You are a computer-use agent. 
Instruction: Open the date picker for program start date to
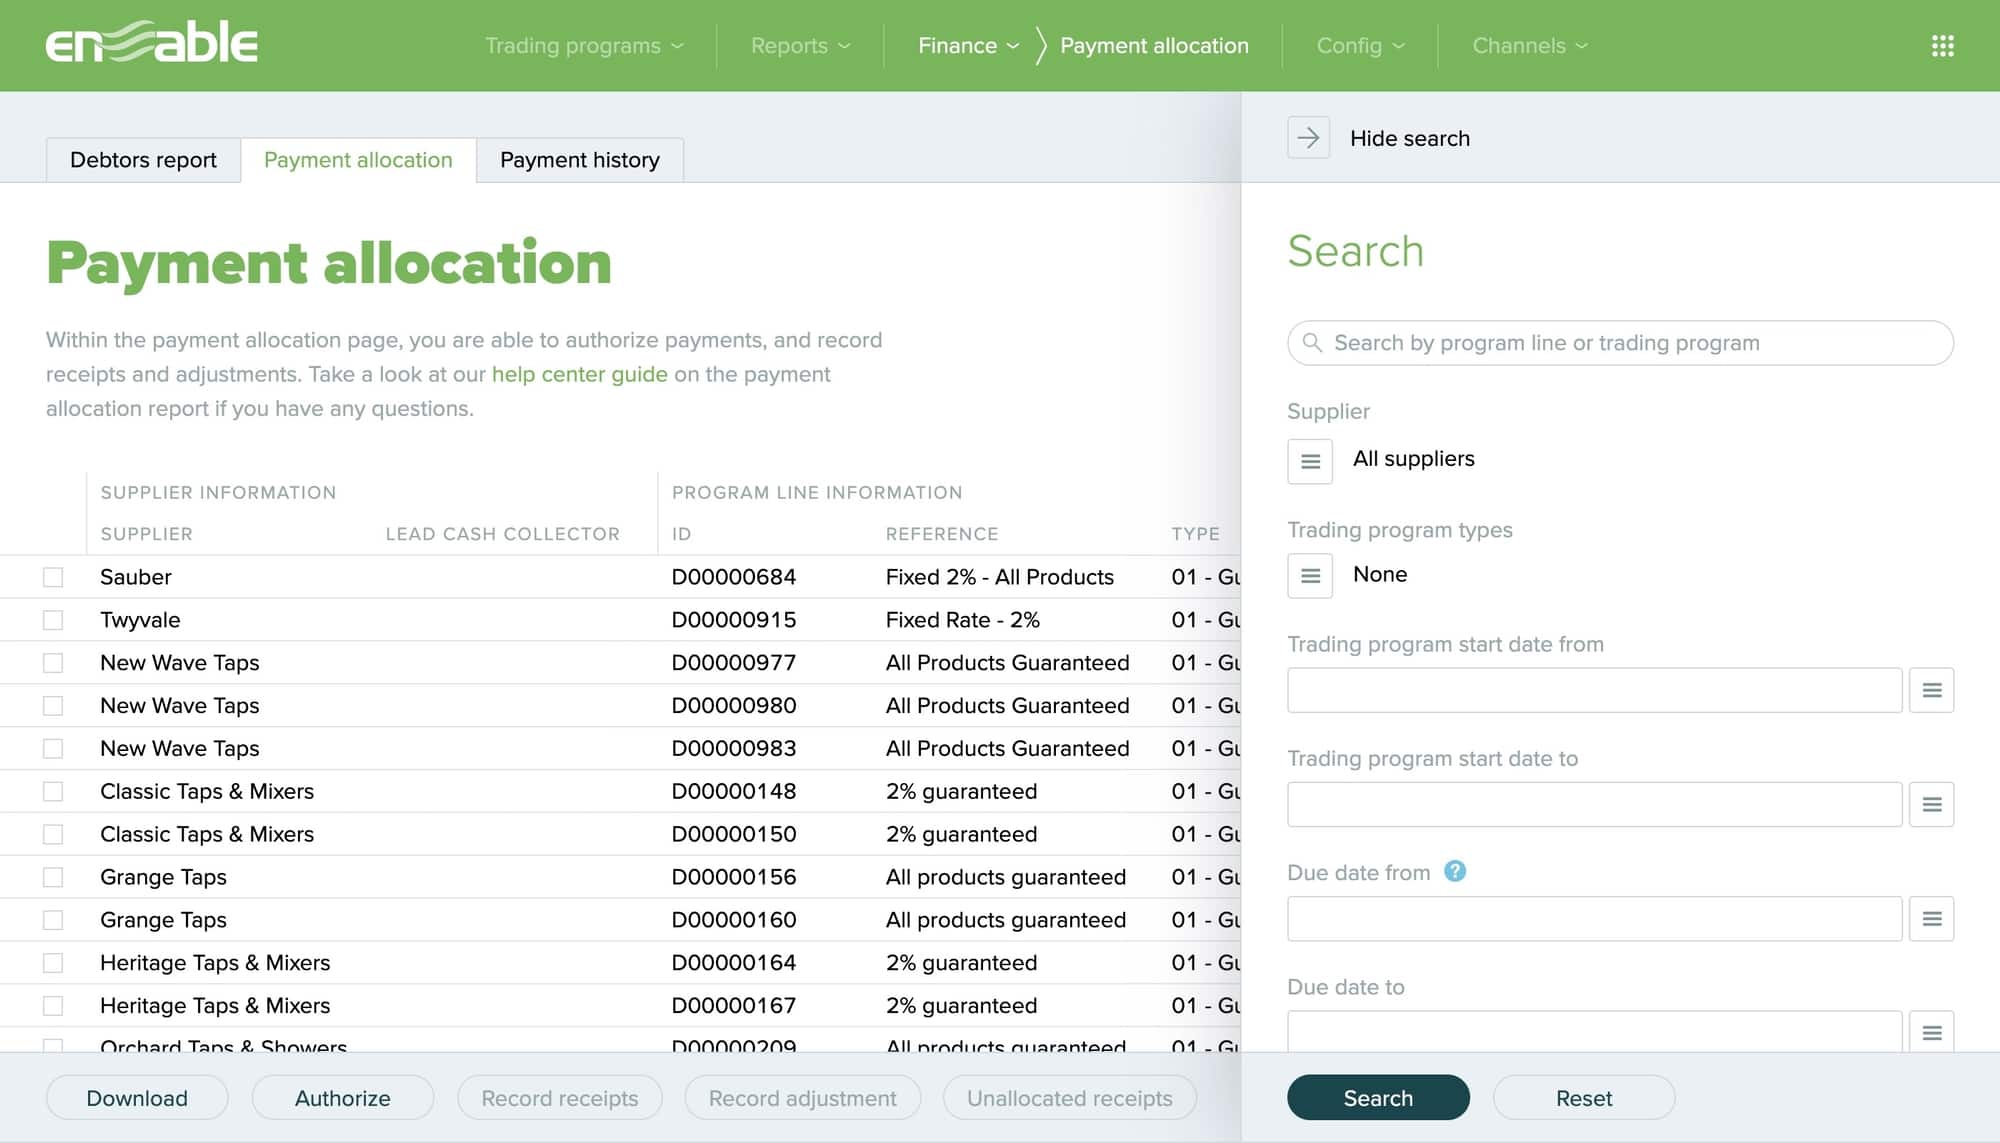(x=1931, y=803)
